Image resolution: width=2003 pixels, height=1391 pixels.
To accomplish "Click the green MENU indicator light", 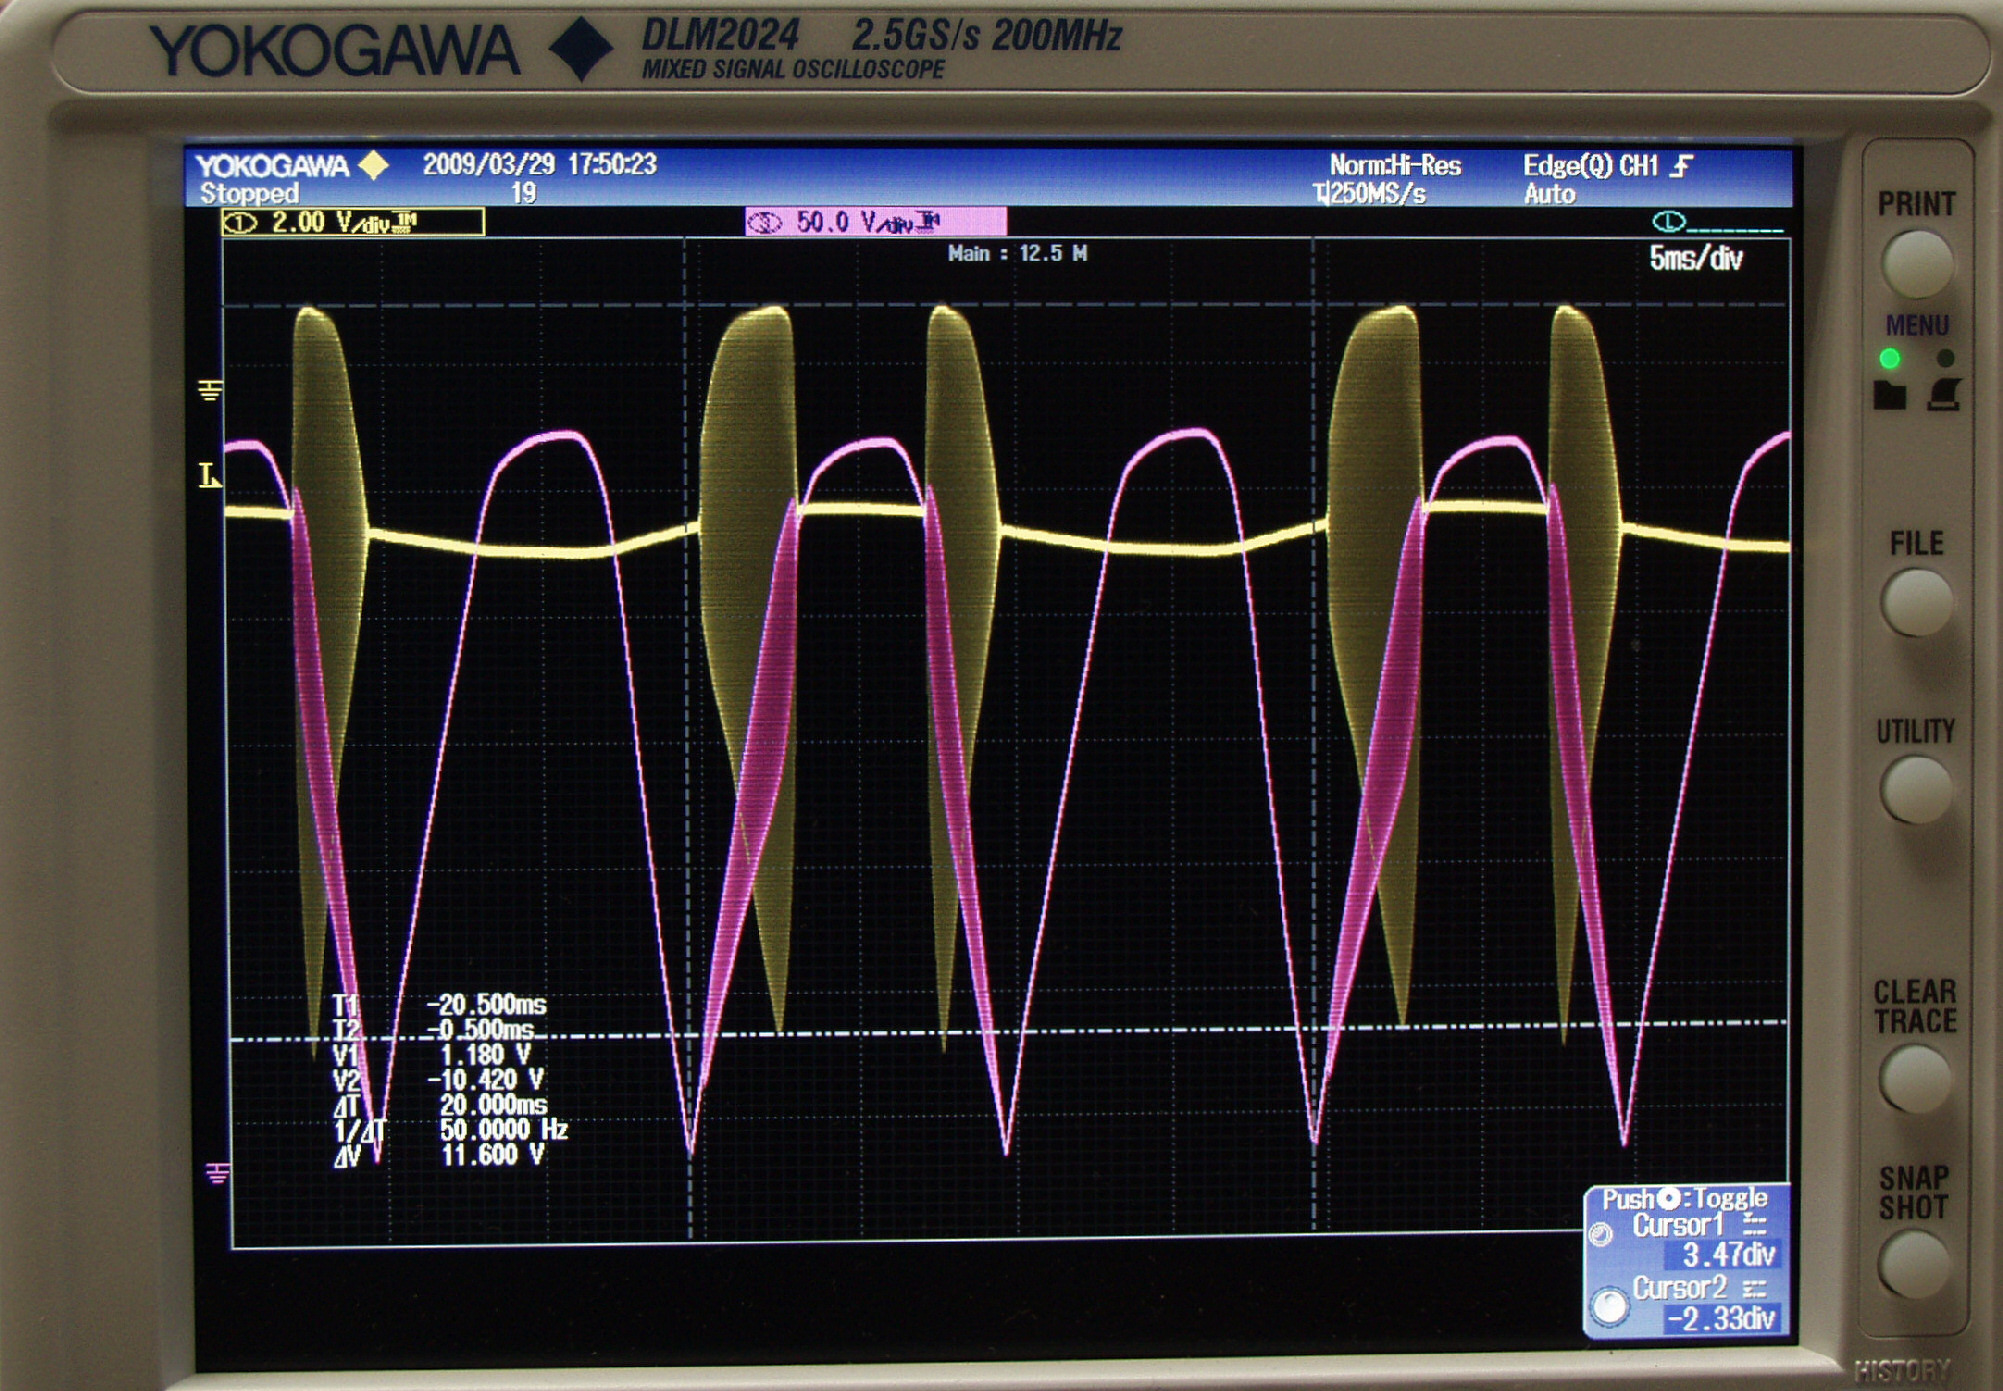I will (1889, 358).
